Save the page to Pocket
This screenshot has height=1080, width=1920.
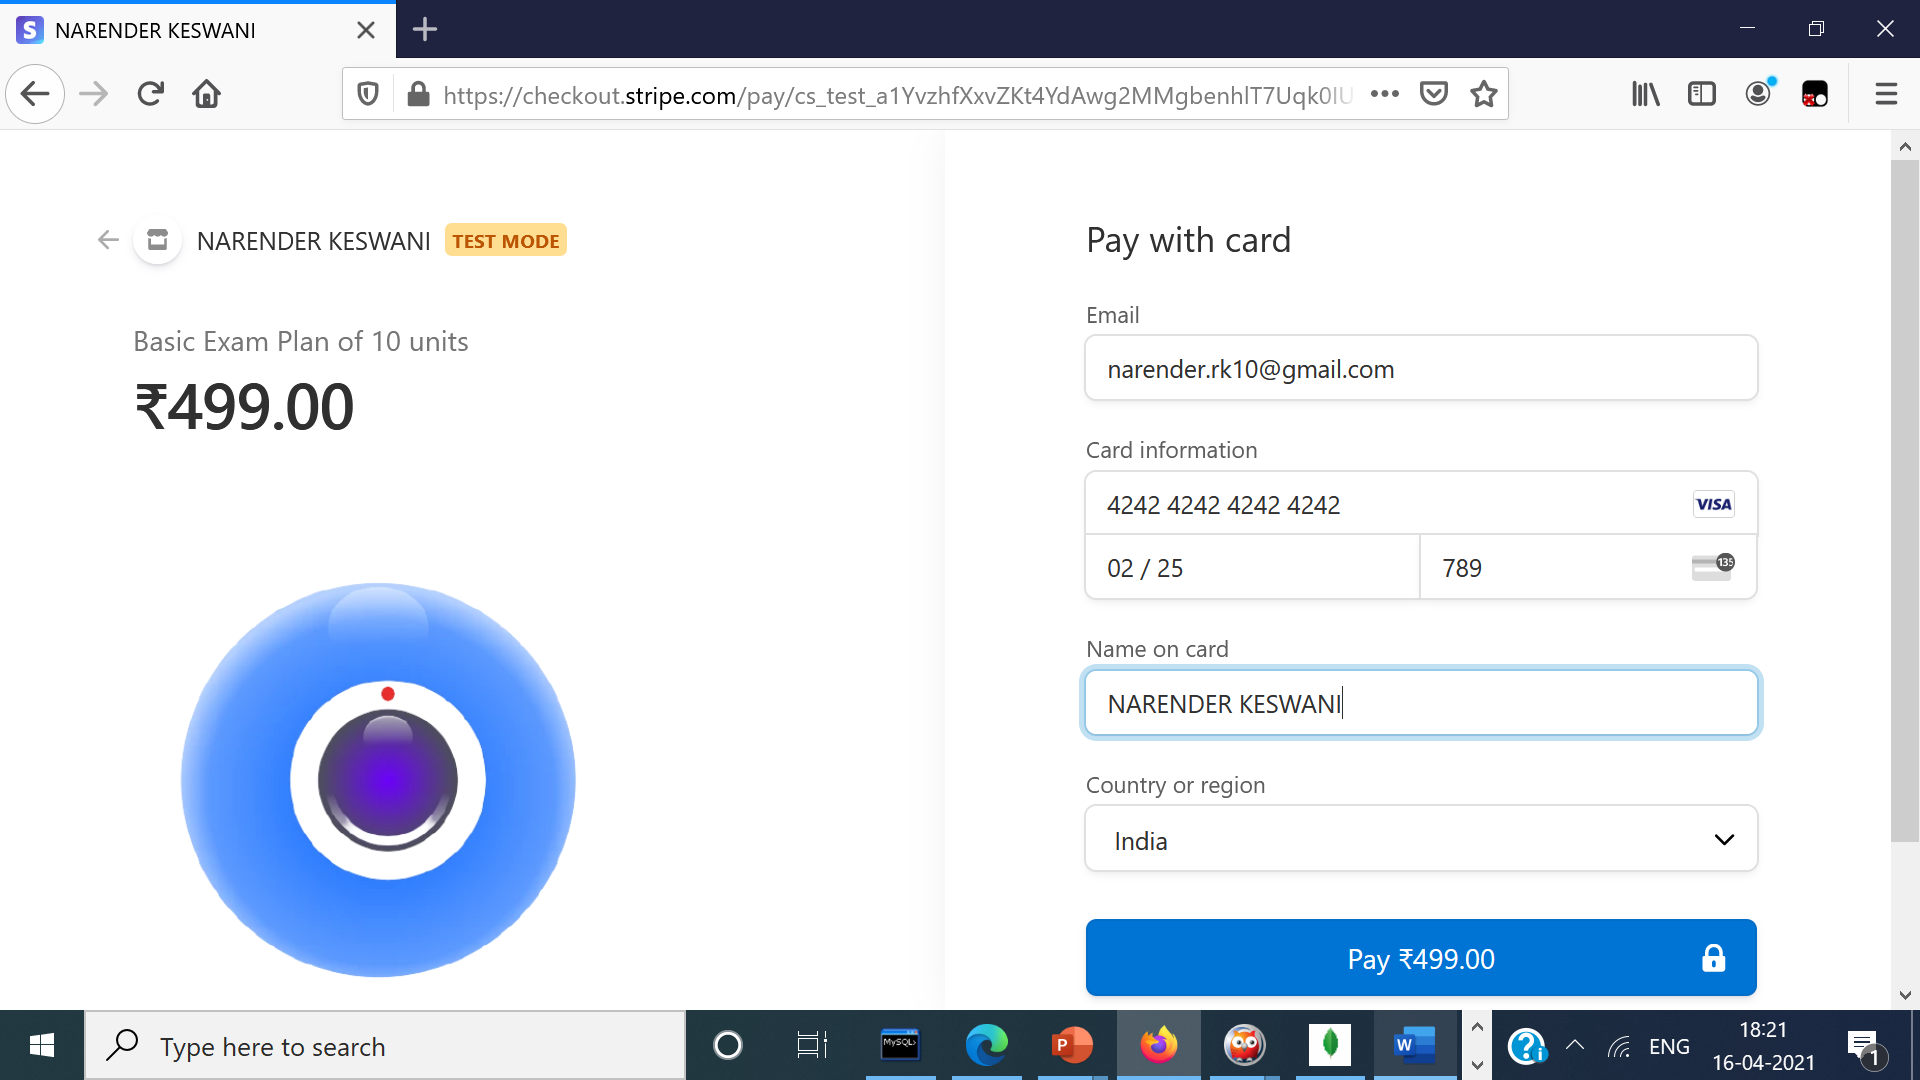1434,94
